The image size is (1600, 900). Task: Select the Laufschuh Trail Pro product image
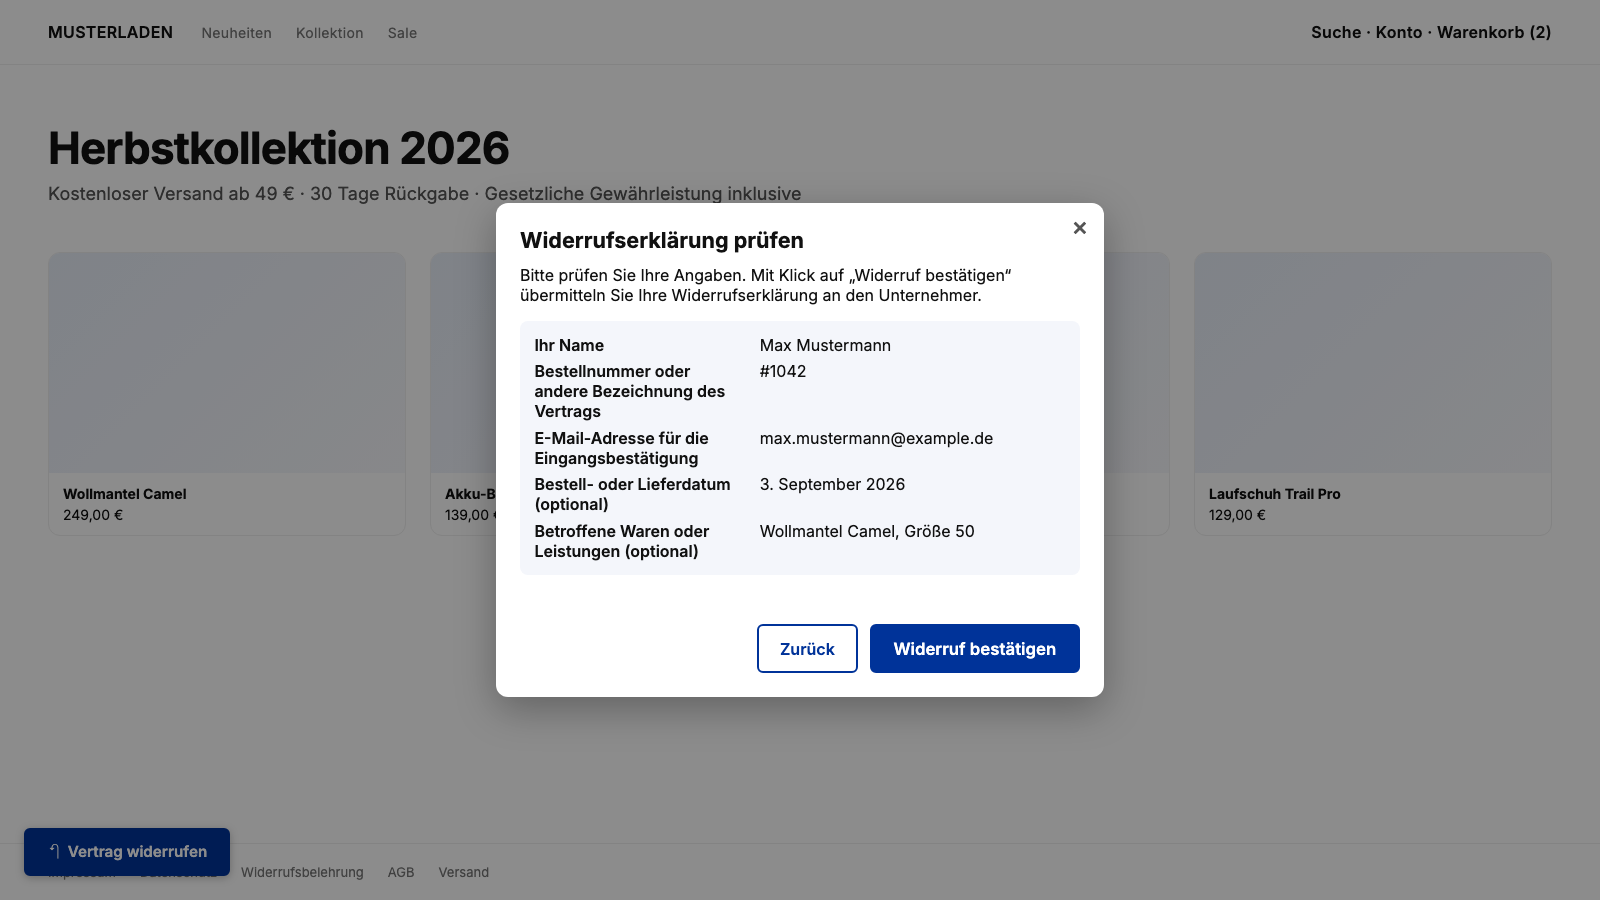coord(1373,363)
